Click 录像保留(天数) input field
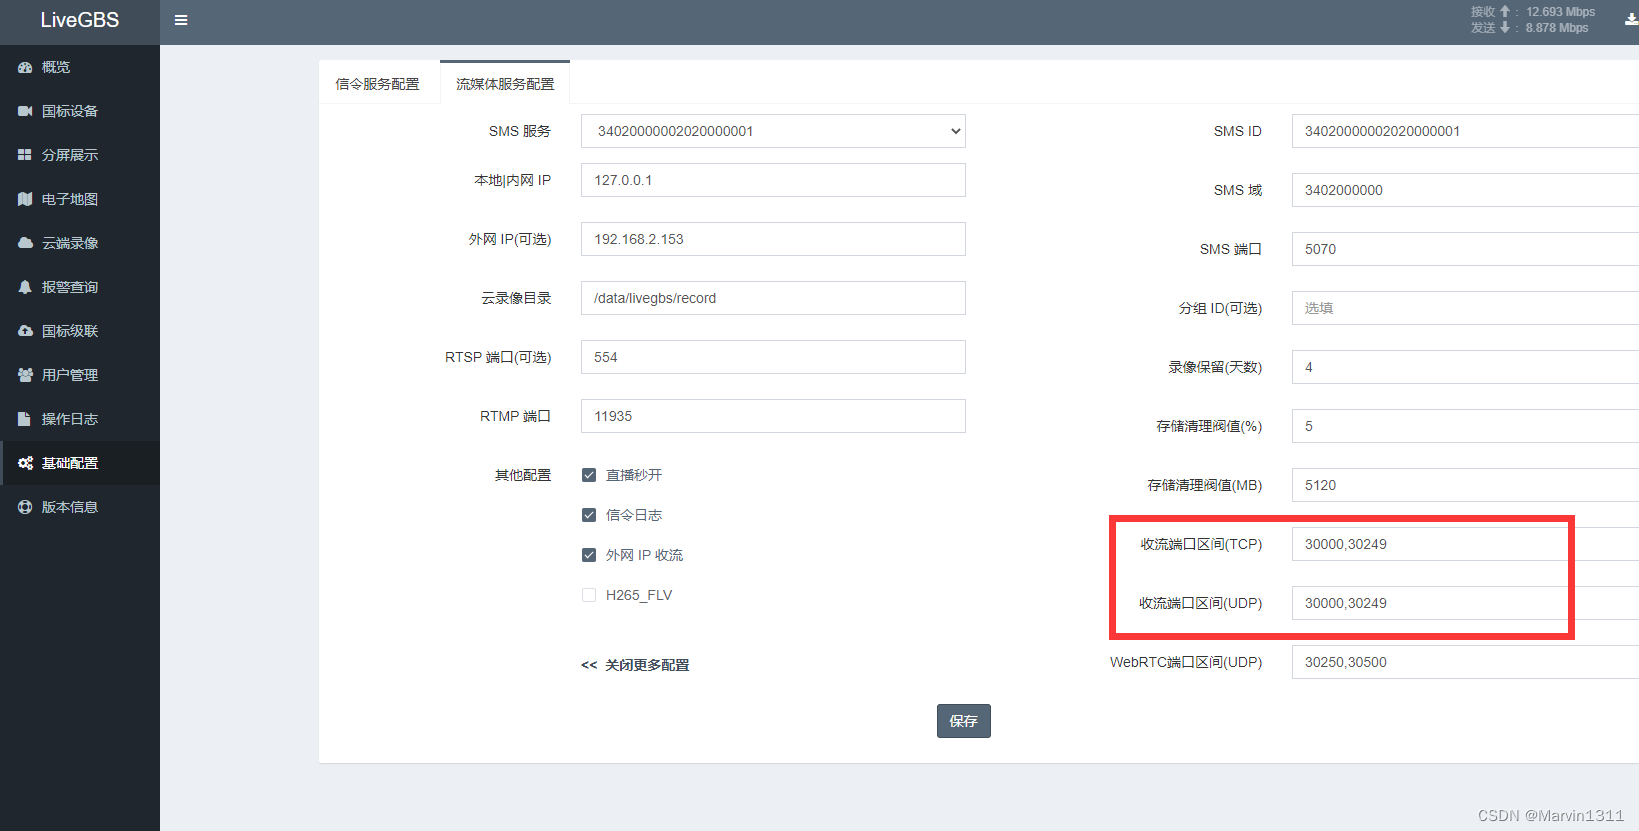The height and width of the screenshot is (831, 1639). click(1465, 367)
